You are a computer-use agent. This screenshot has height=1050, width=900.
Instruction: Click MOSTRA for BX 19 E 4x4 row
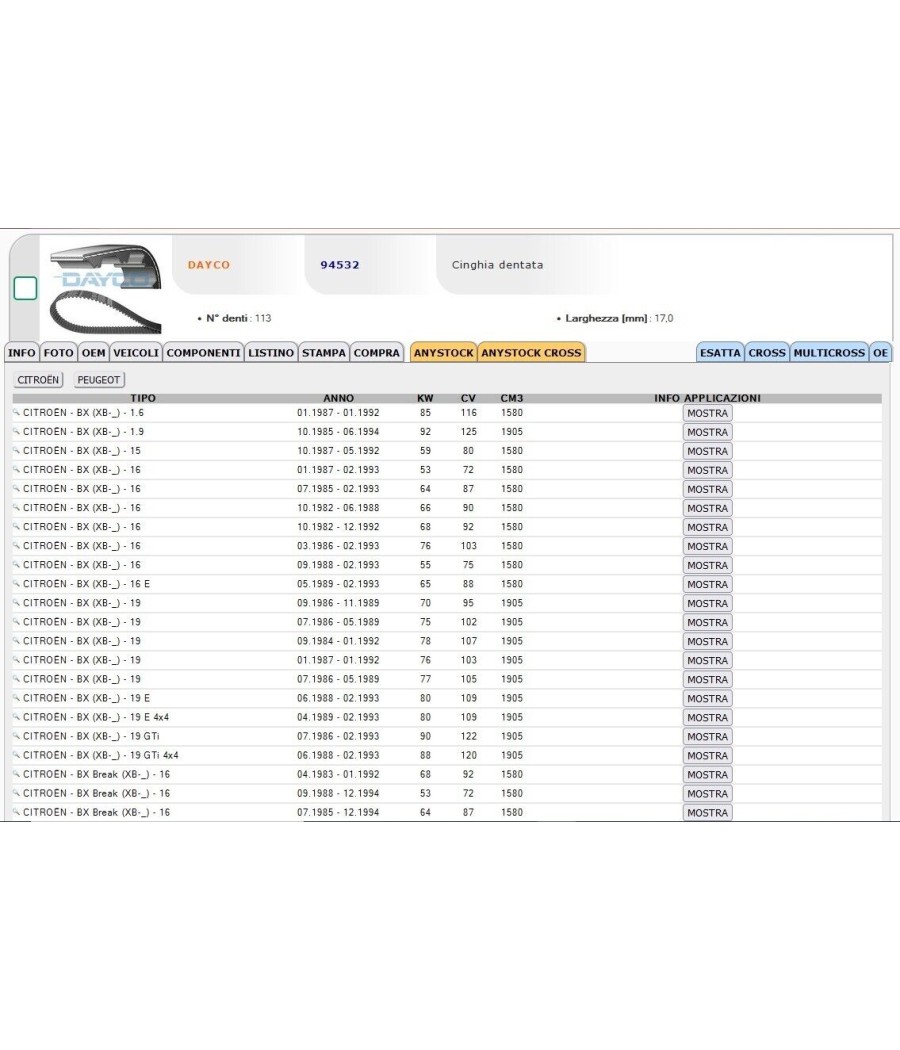(707, 717)
